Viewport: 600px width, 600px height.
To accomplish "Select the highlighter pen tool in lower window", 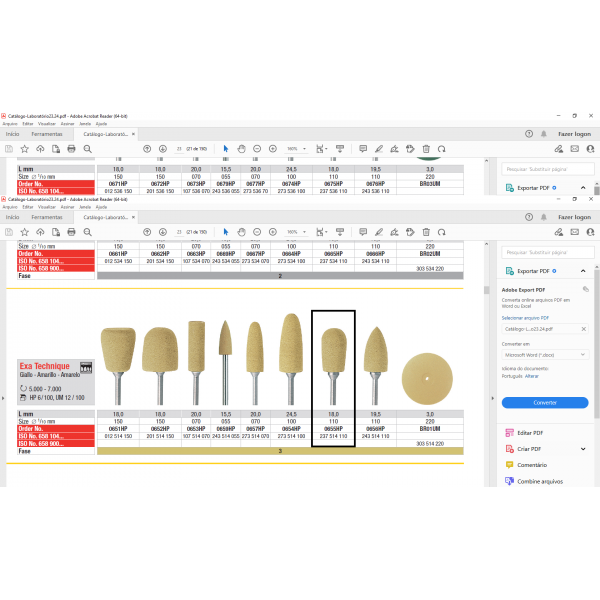I will (379, 232).
